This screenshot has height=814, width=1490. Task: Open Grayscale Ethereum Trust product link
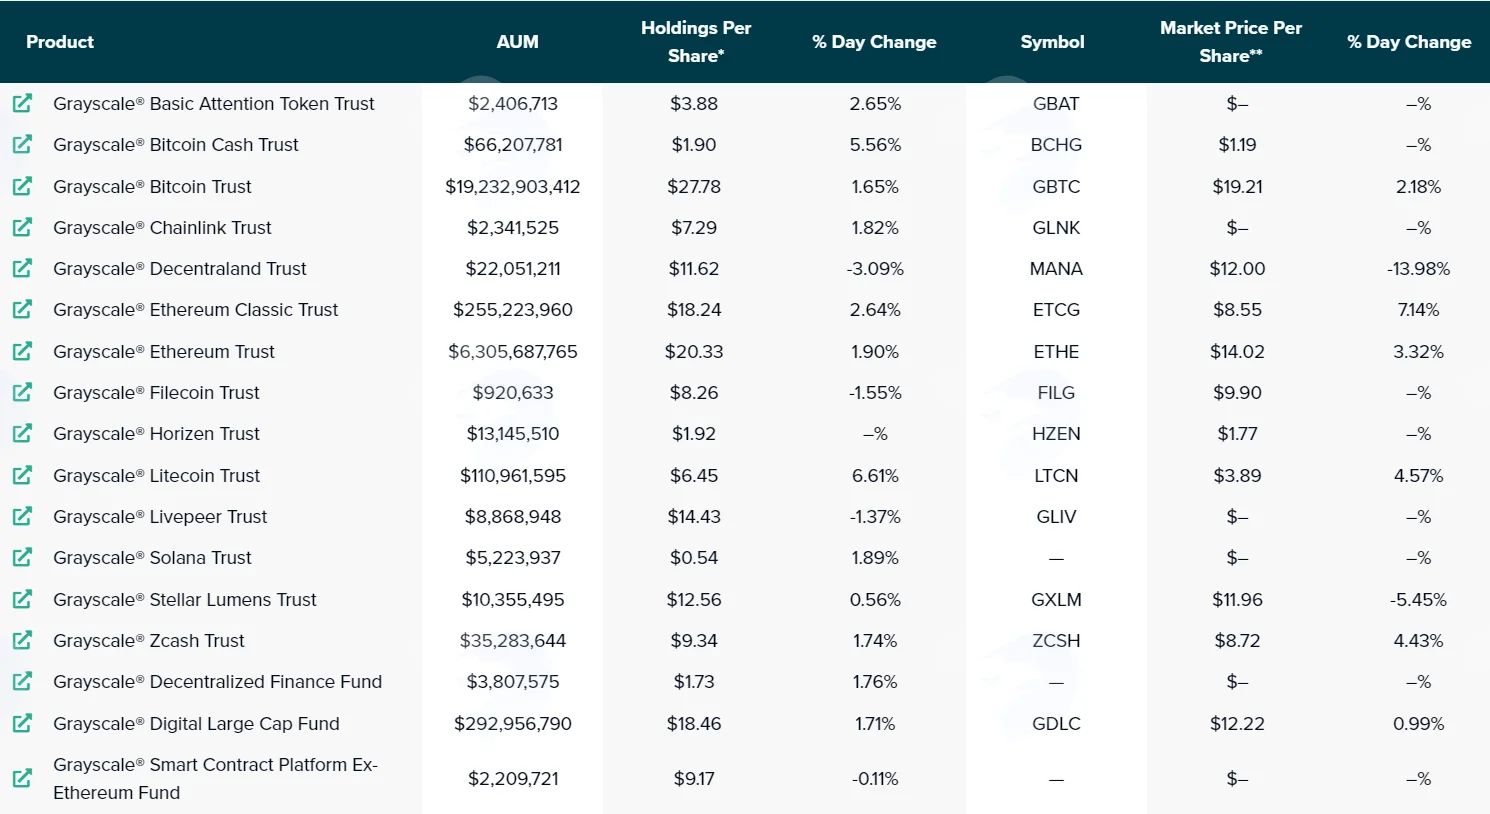pos(164,351)
